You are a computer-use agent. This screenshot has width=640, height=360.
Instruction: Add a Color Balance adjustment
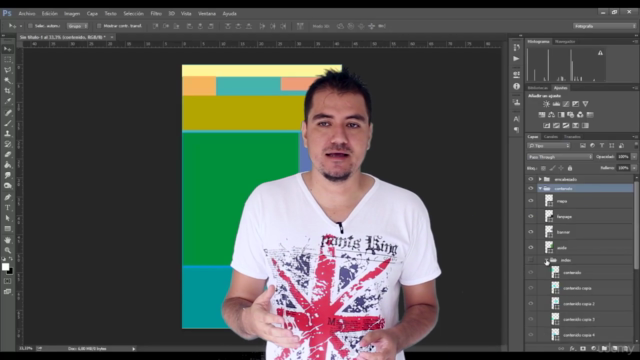(551, 115)
